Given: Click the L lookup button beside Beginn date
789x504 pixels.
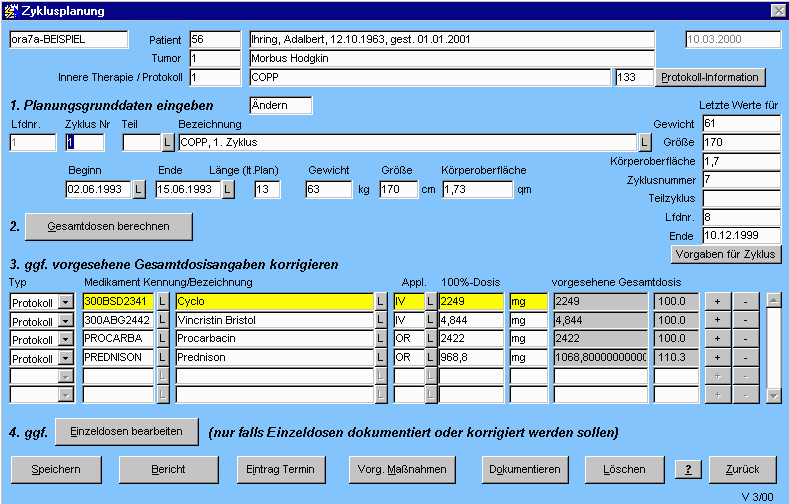Looking at the screenshot, I should click(138, 189).
